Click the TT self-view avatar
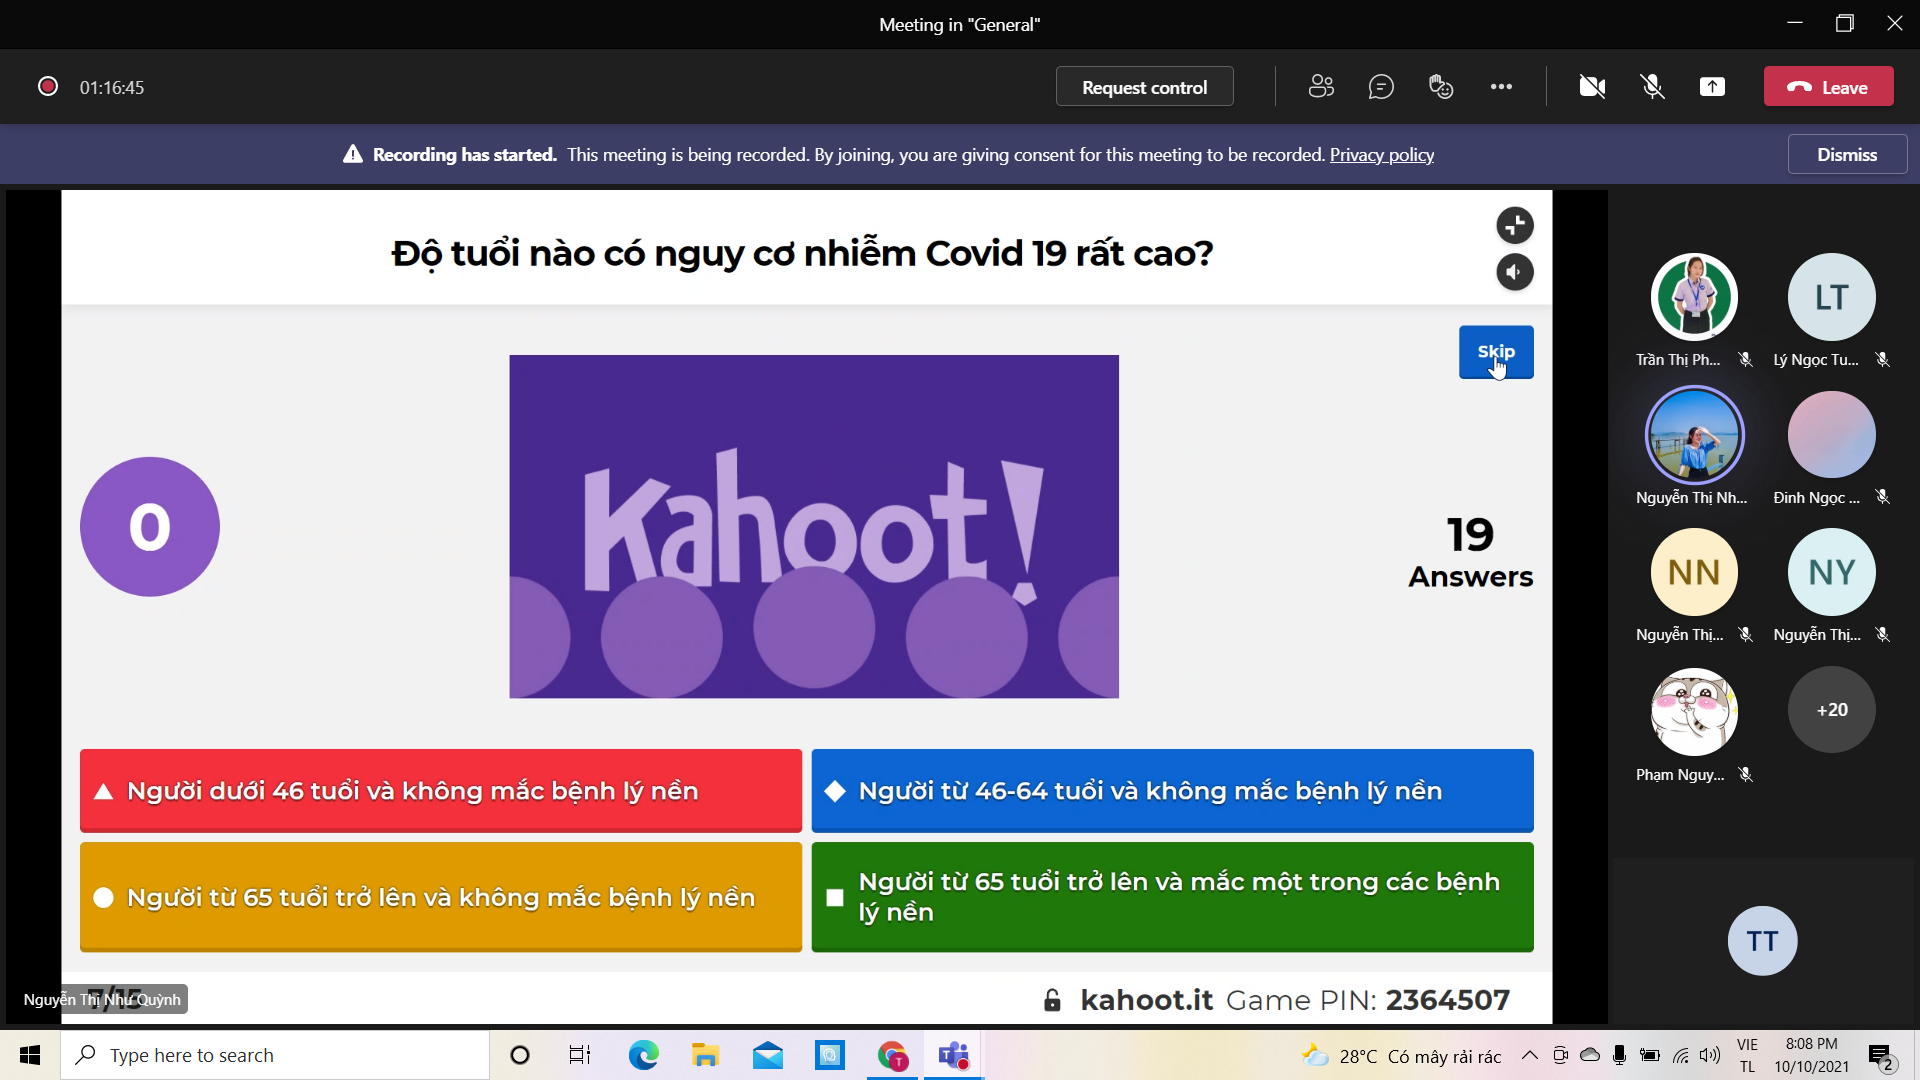 (x=1762, y=941)
